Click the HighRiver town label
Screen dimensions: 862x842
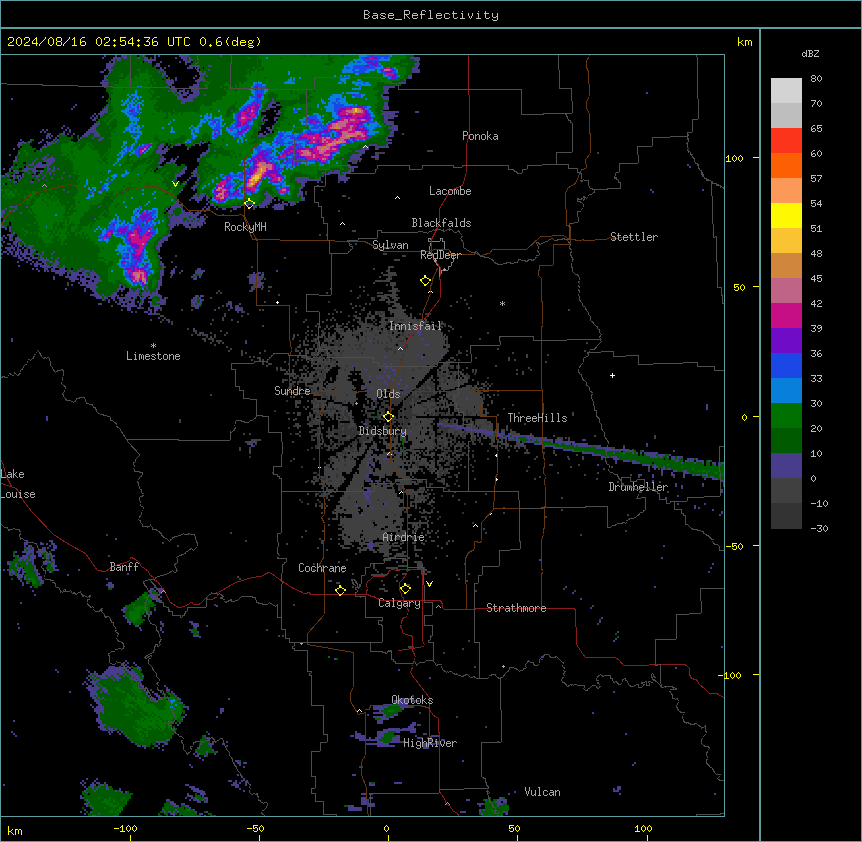430,743
